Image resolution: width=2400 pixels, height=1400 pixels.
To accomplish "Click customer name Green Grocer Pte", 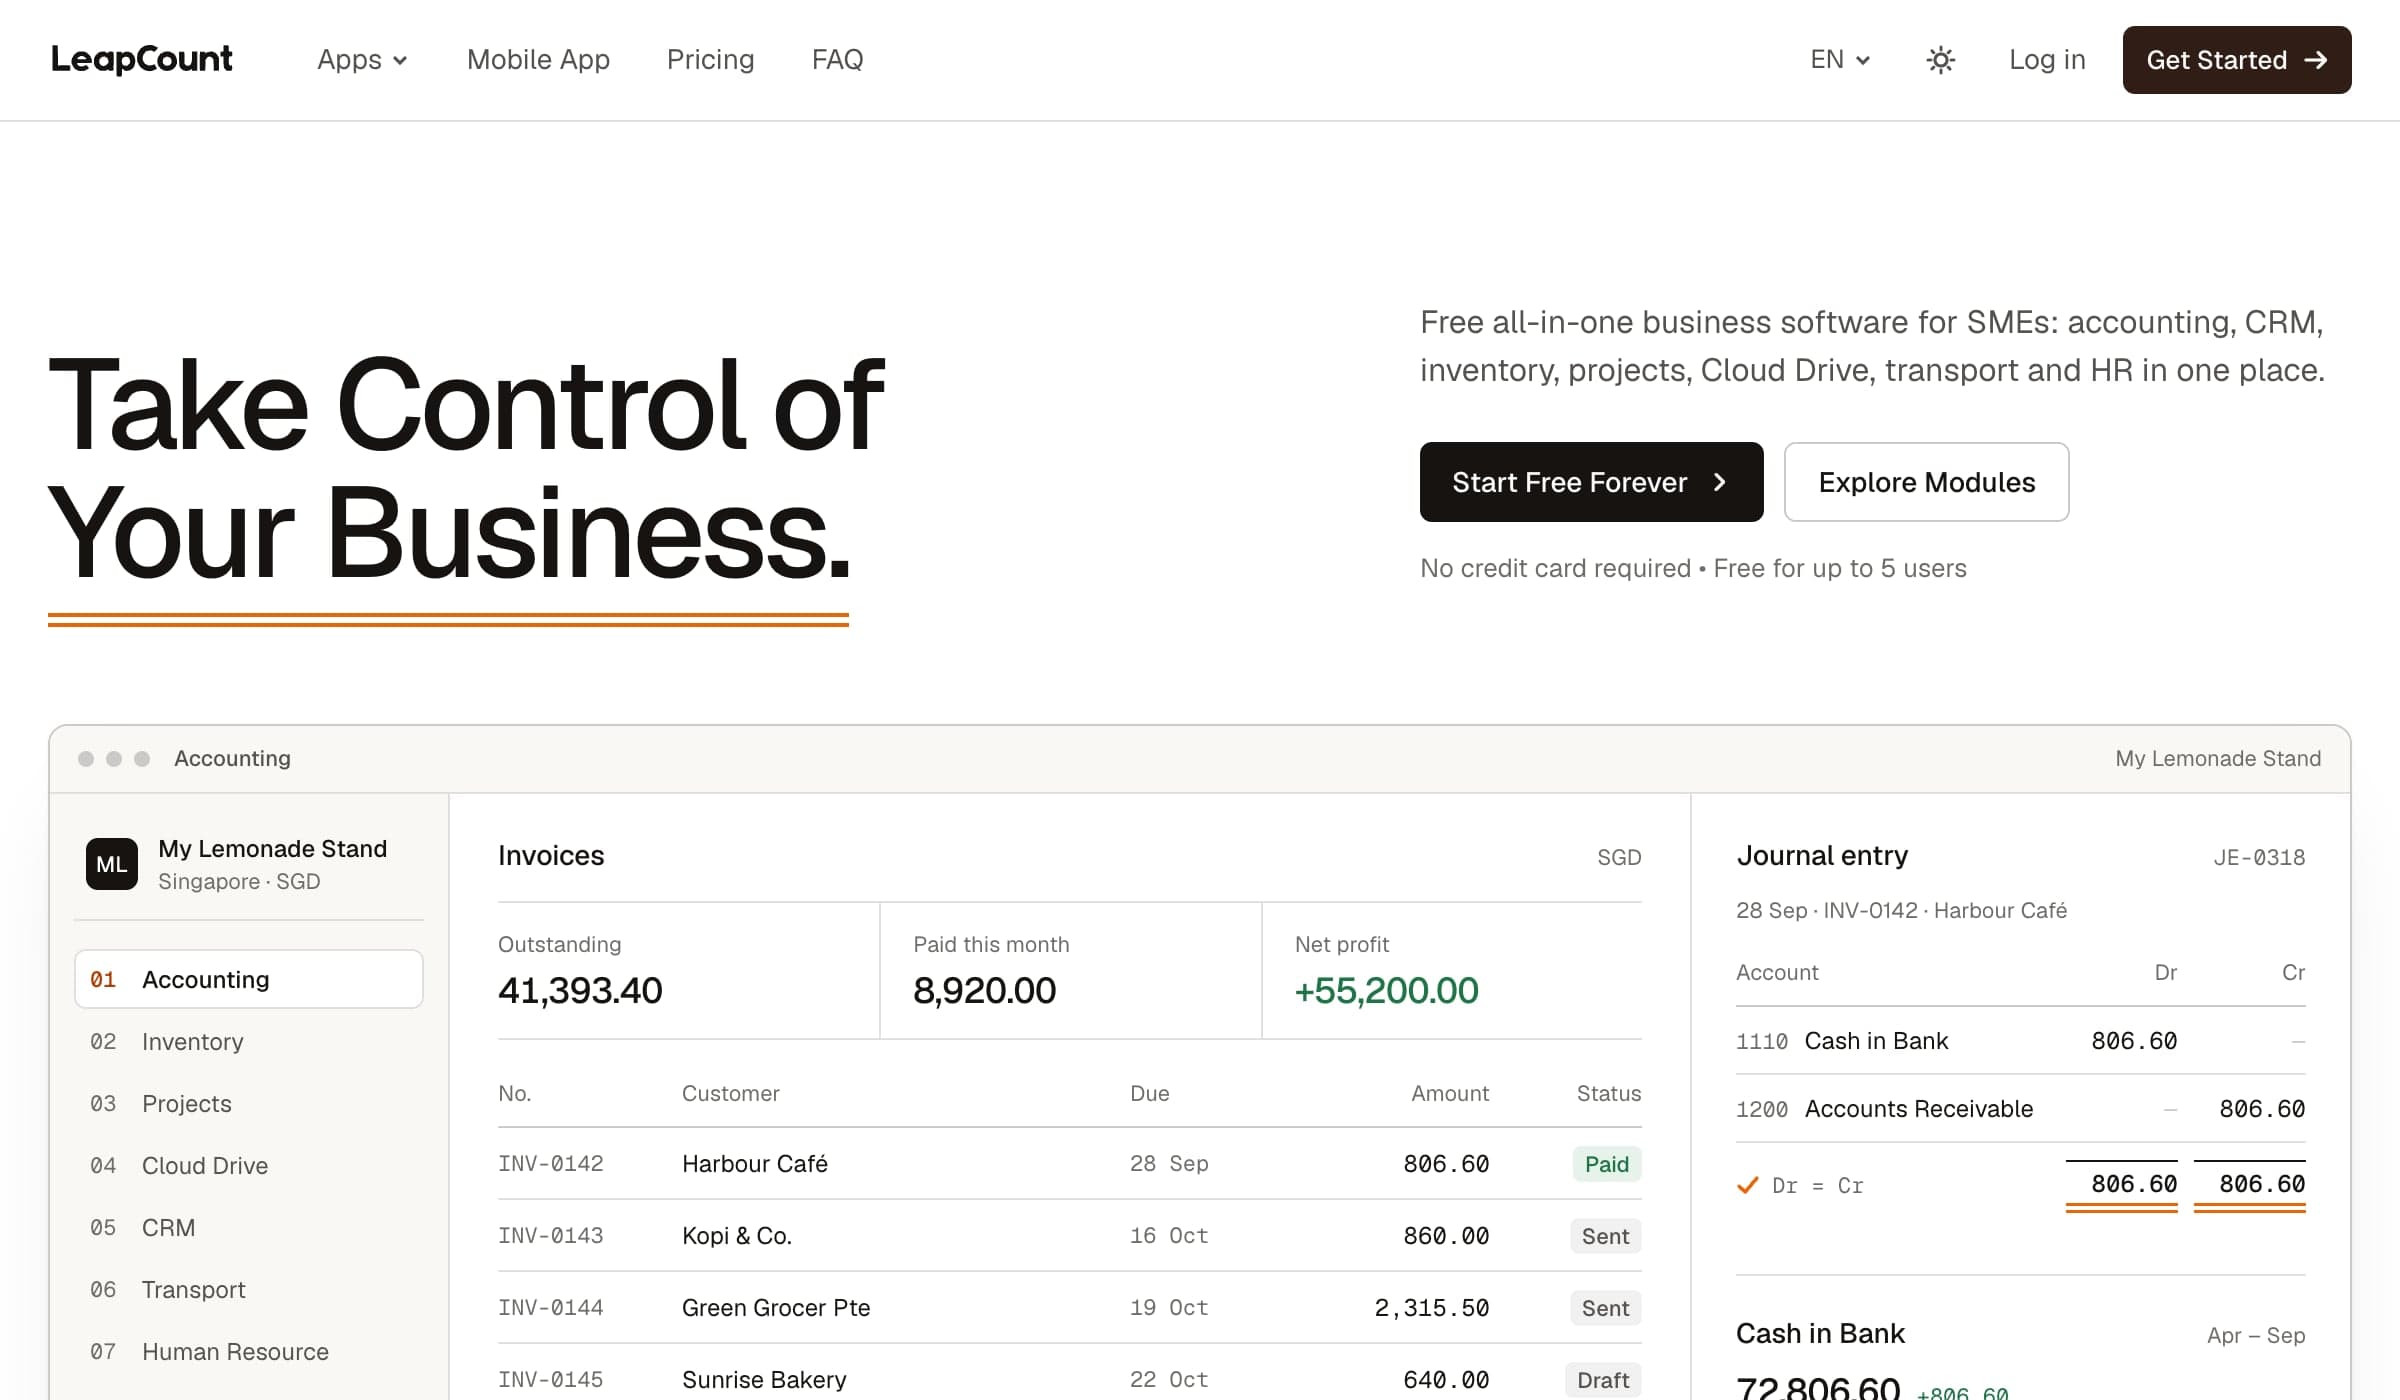I will point(776,1308).
